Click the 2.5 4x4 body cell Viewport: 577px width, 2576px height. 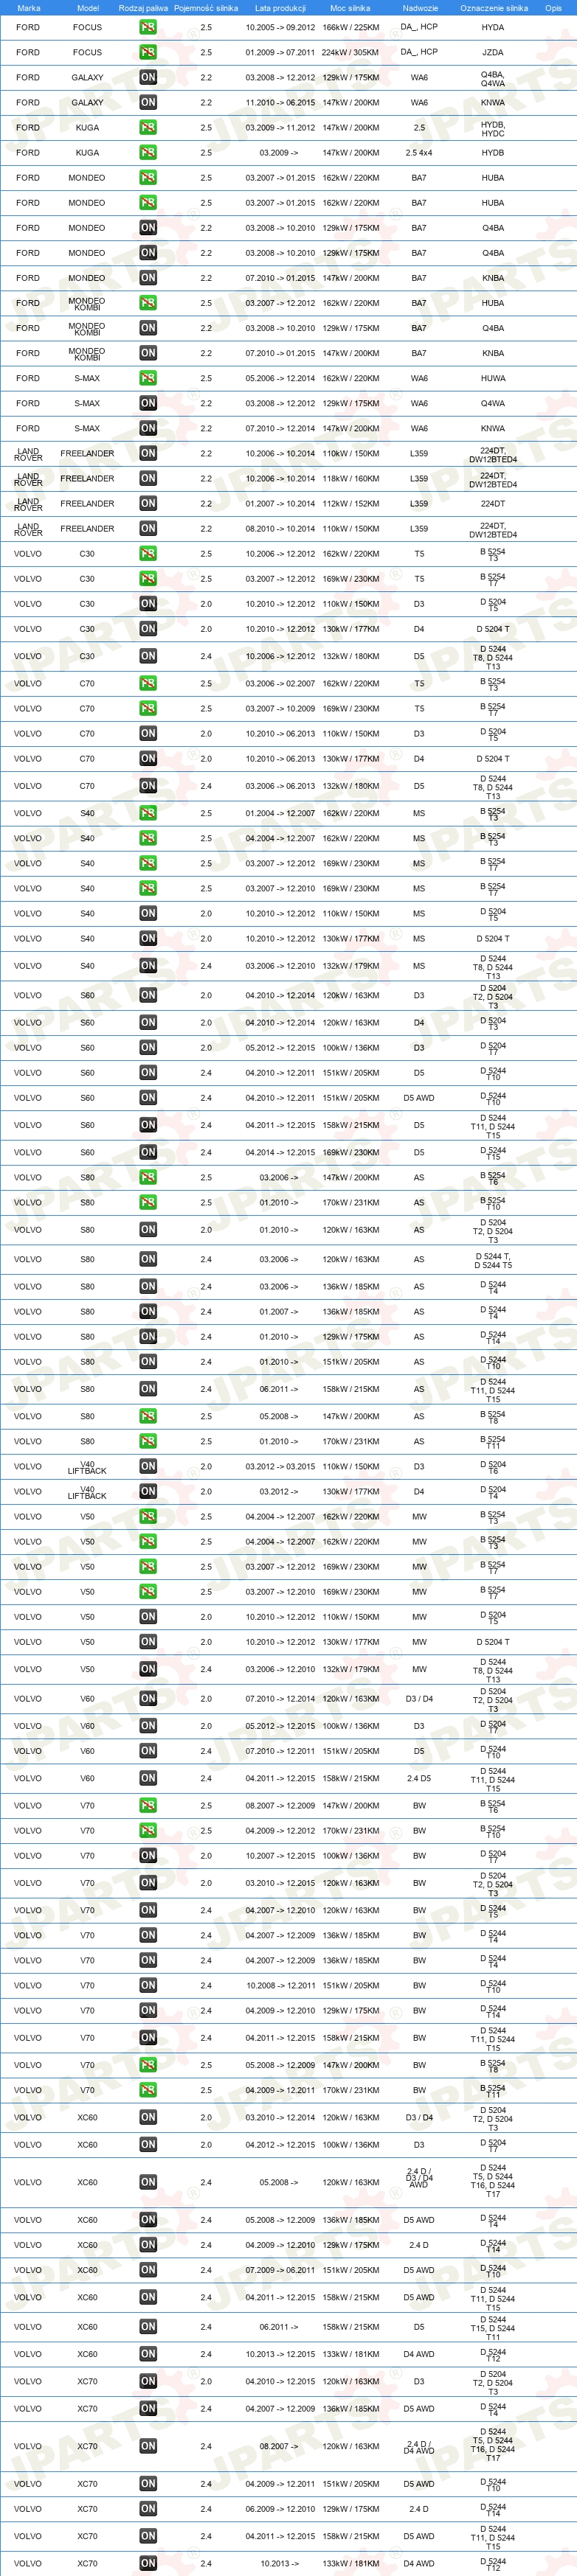(x=419, y=153)
